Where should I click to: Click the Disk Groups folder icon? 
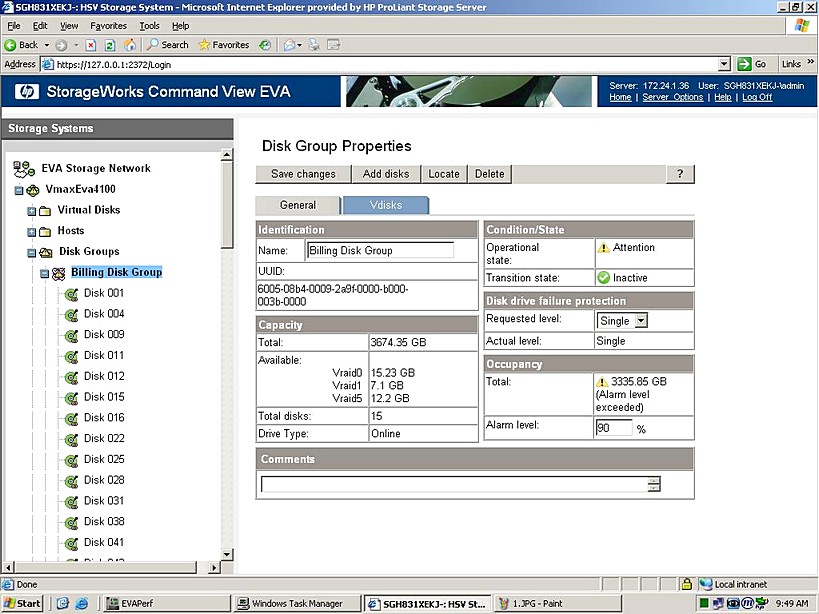[46, 253]
